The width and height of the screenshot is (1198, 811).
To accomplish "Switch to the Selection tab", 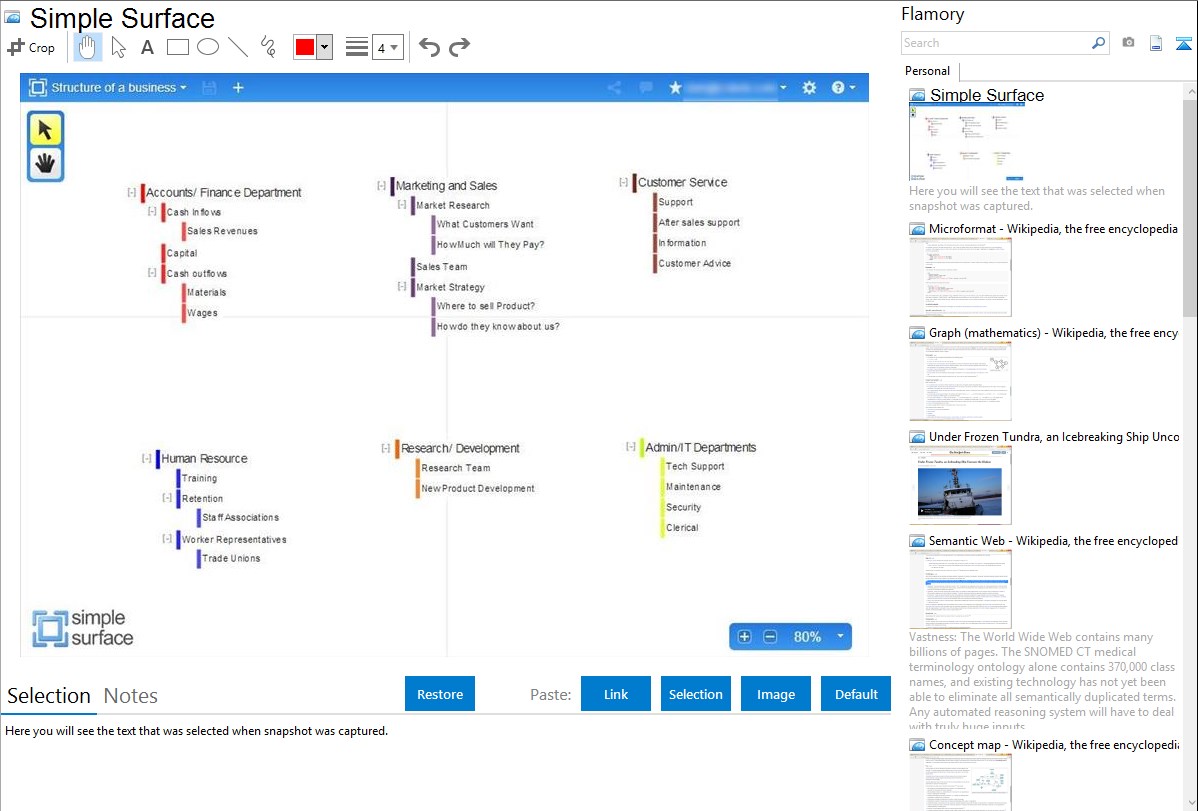I will (49, 696).
